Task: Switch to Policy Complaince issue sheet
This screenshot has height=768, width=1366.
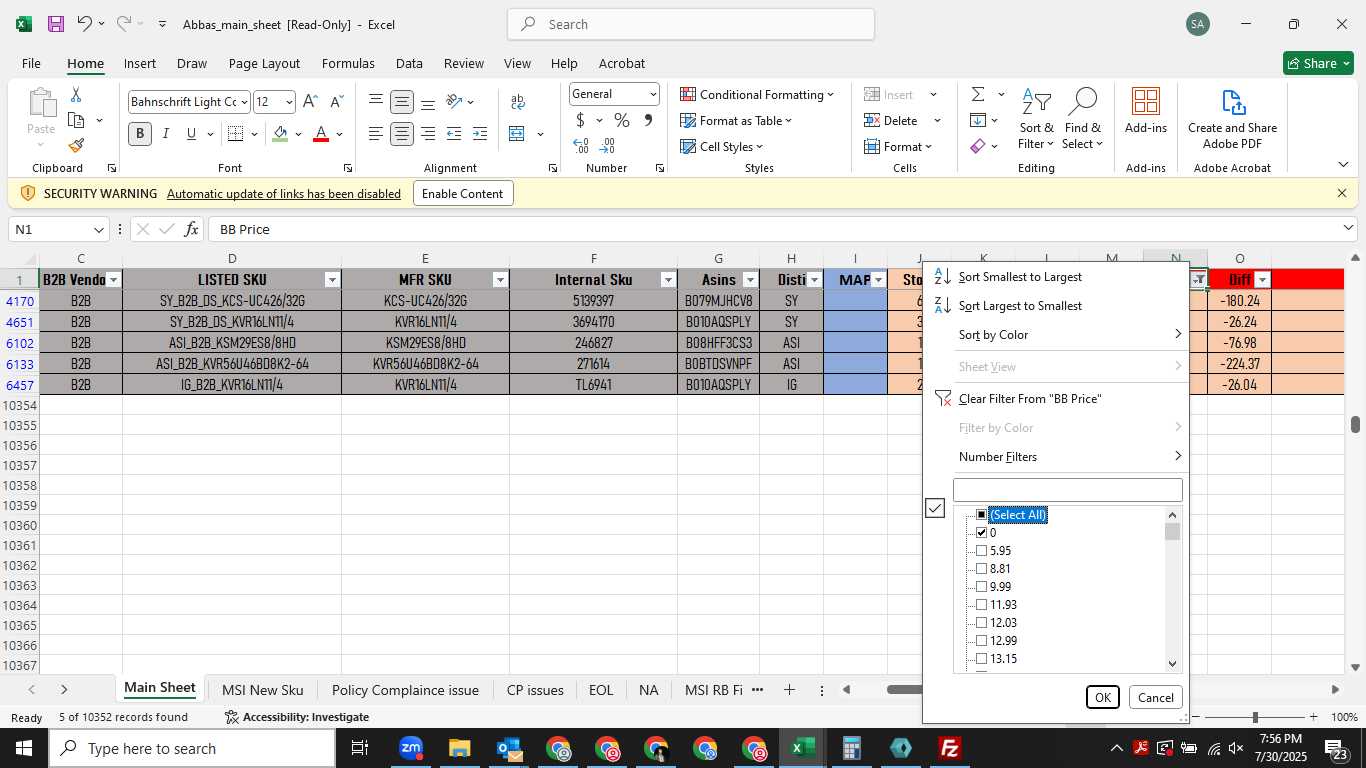Action: (x=405, y=690)
